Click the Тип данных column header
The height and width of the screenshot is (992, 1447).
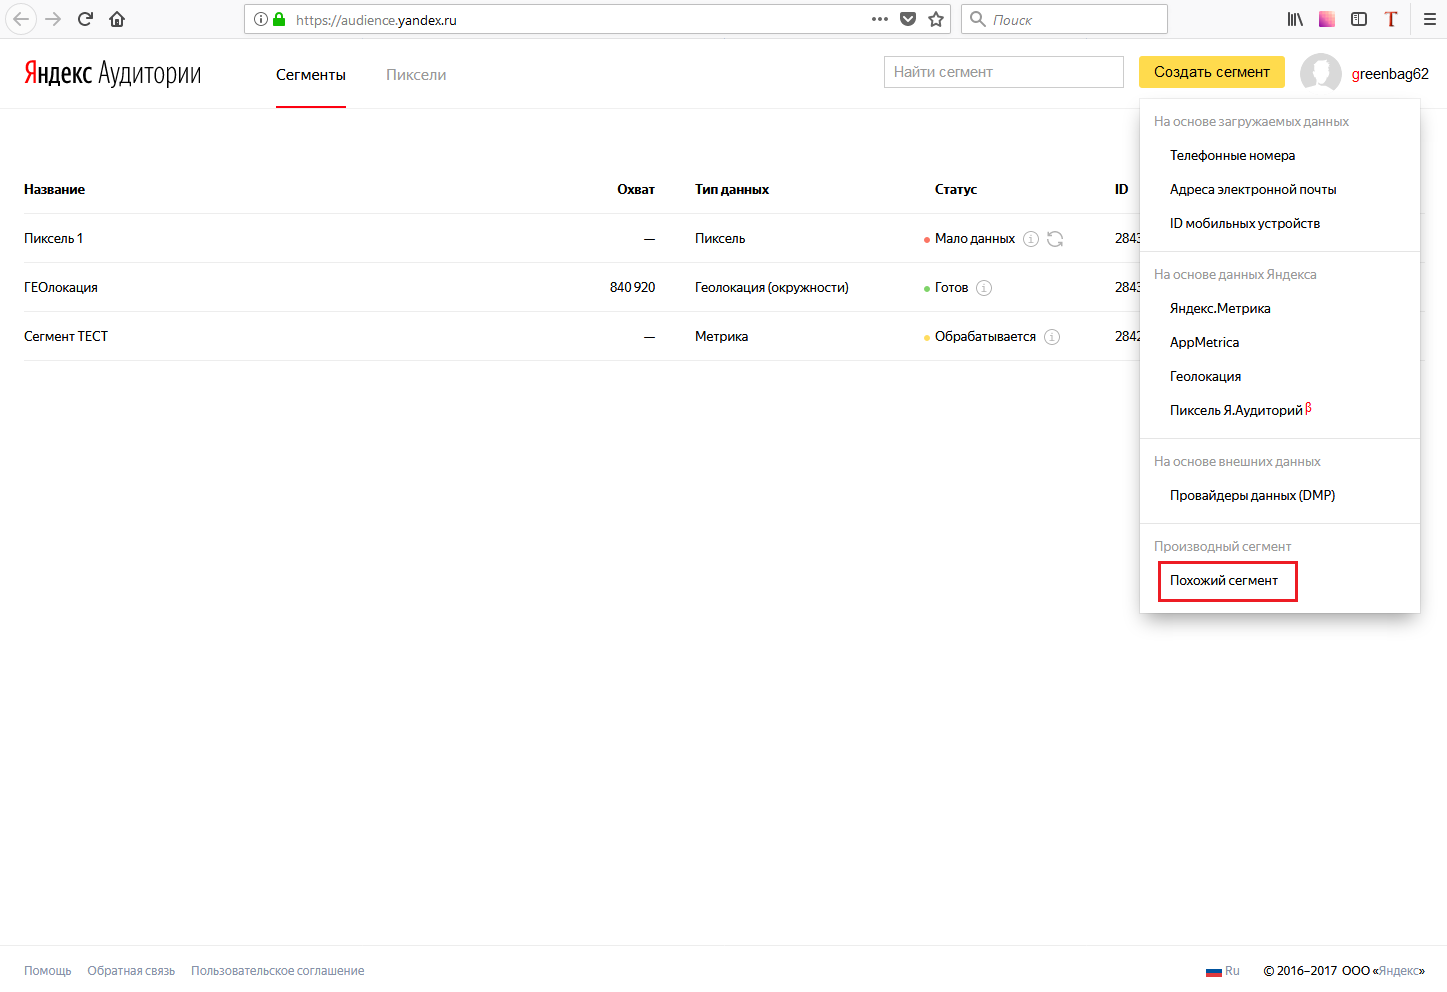(732, 189)
